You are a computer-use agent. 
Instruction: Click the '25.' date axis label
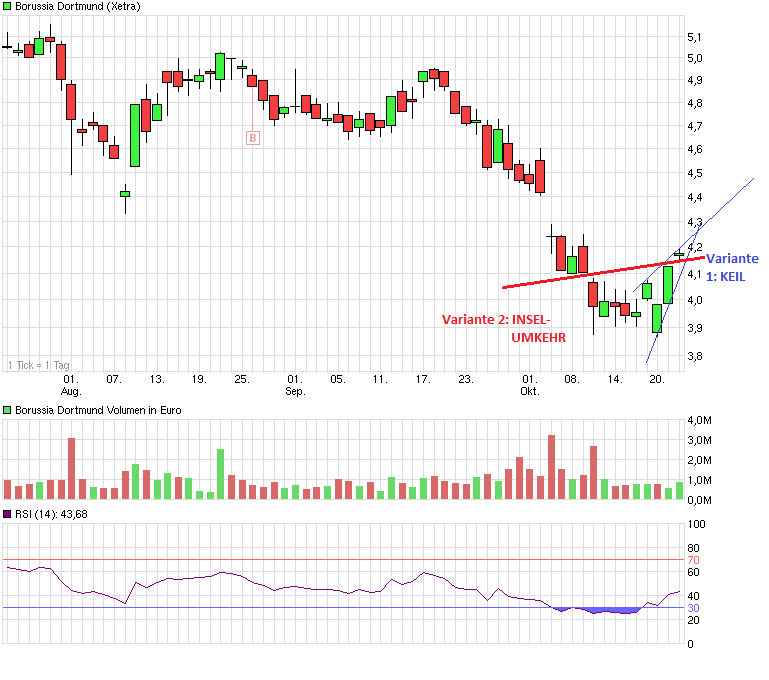coord(242,379)
